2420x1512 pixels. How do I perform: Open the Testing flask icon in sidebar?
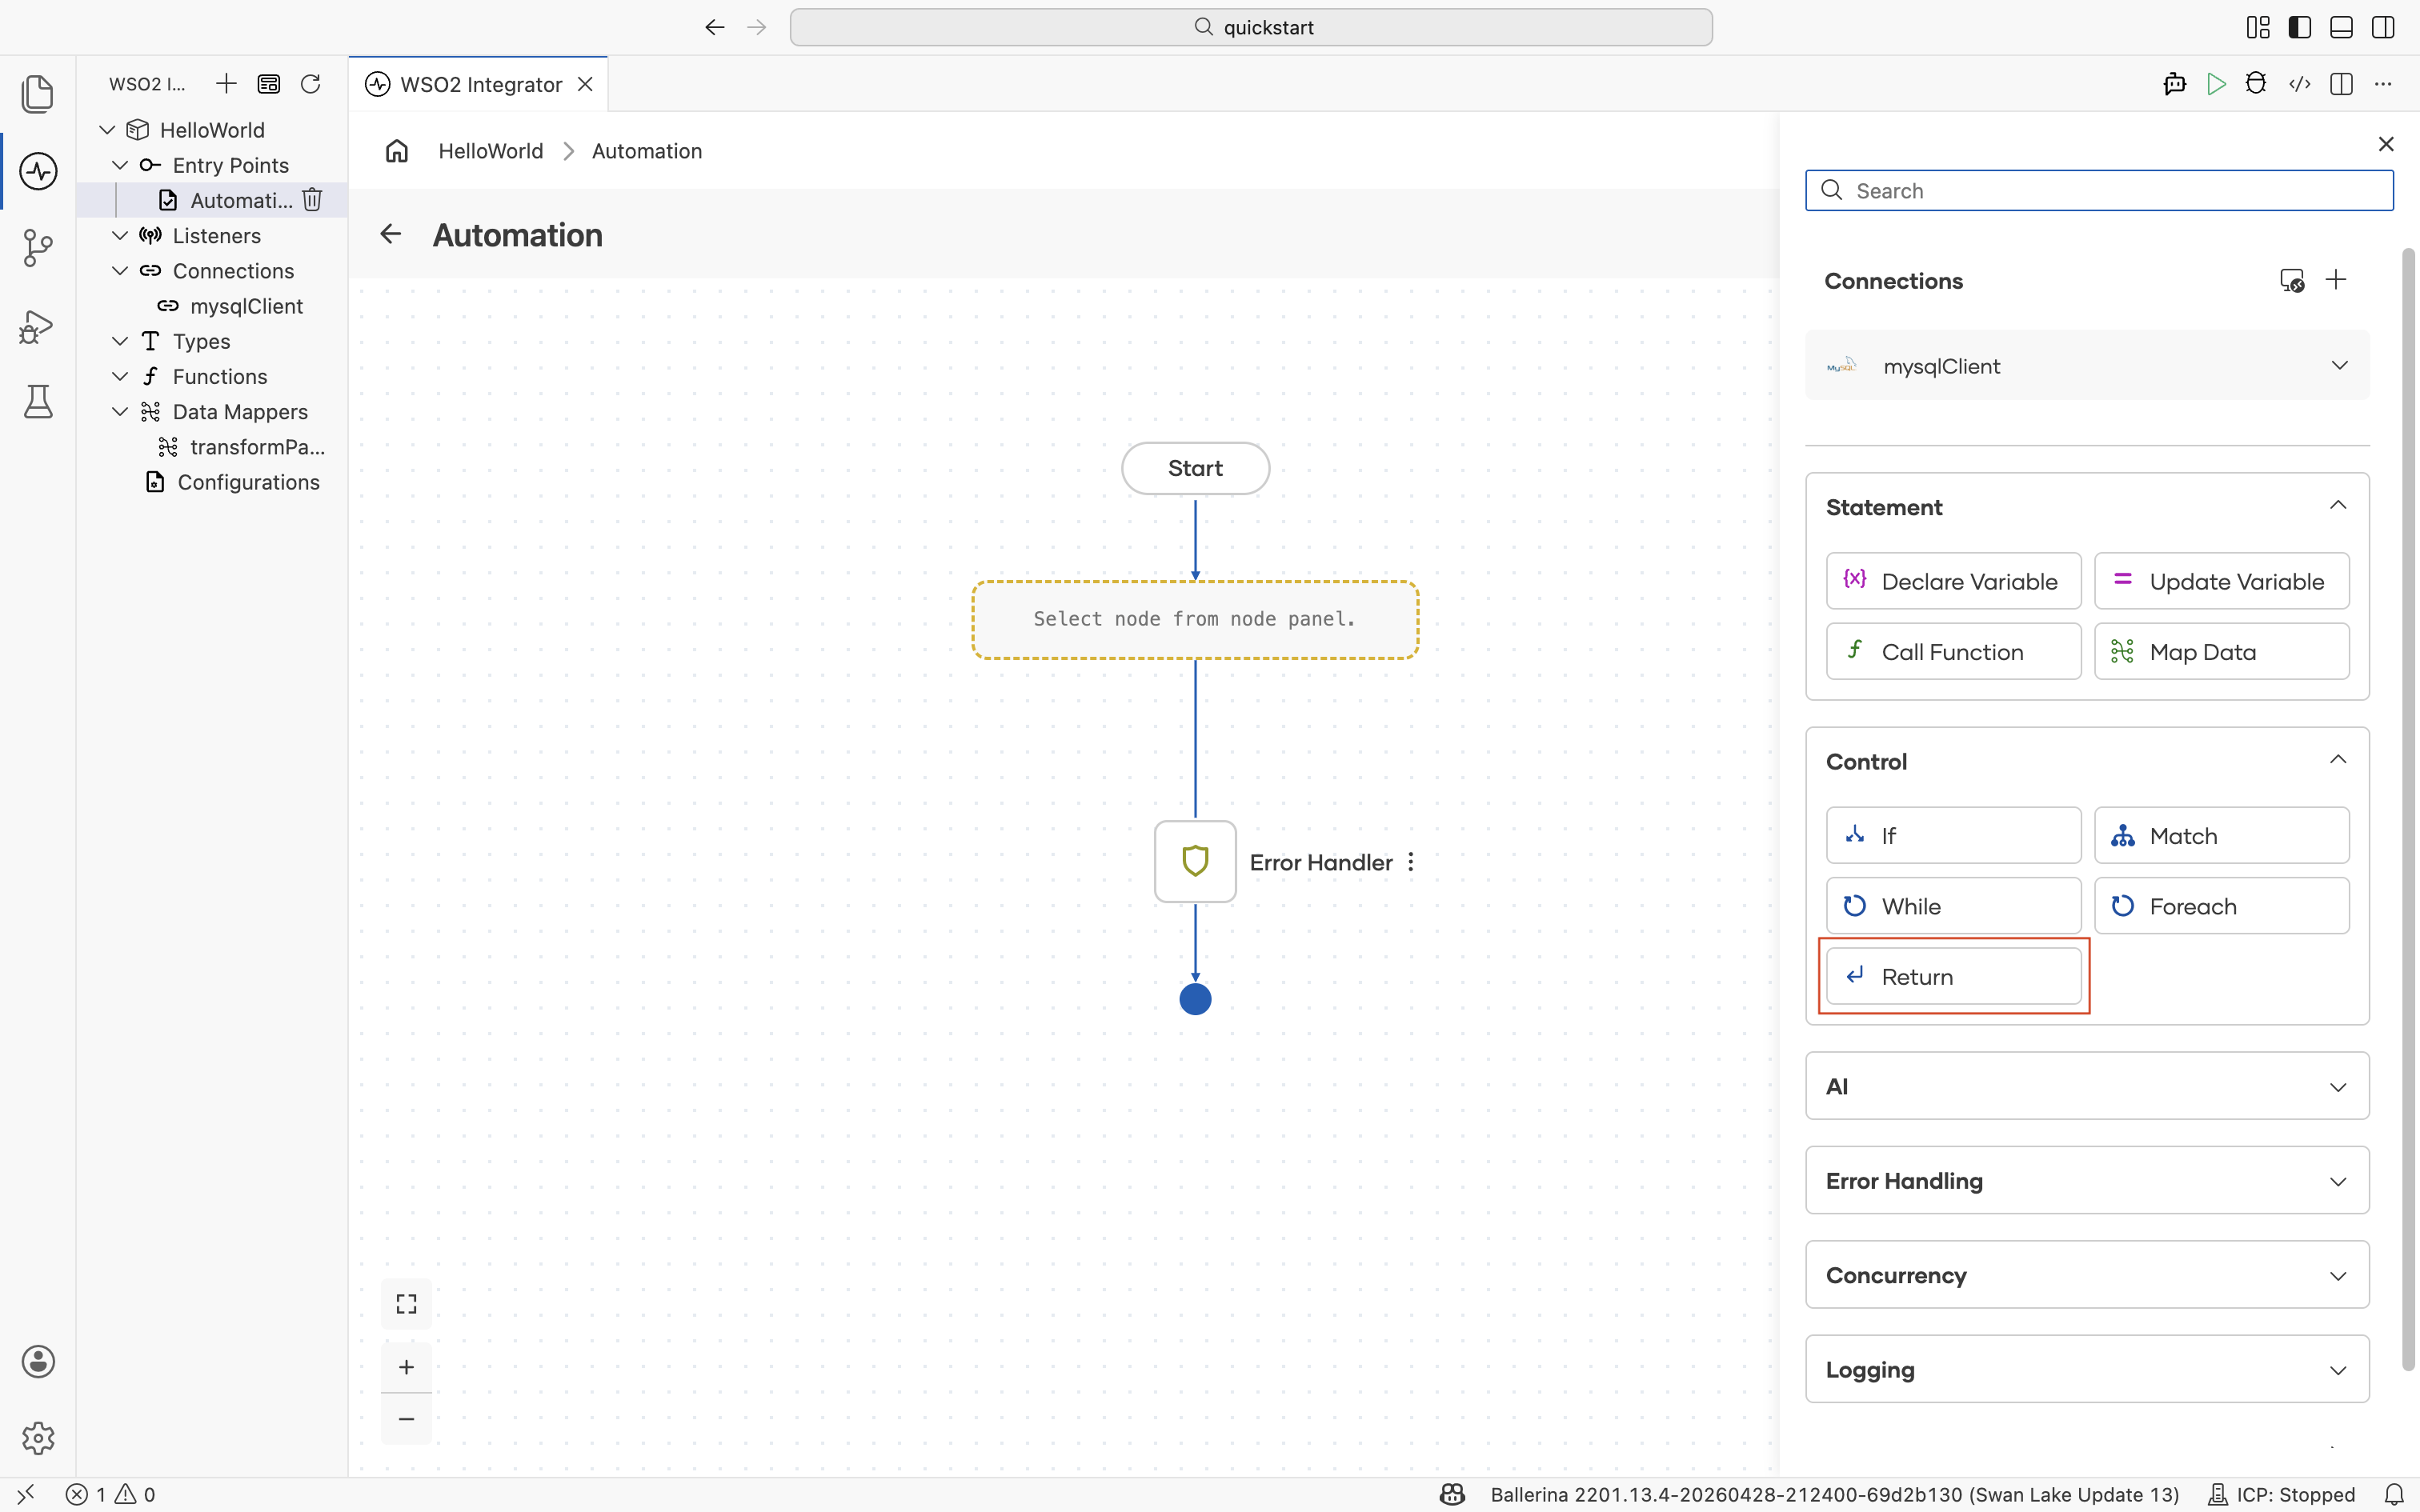(38, 402)
